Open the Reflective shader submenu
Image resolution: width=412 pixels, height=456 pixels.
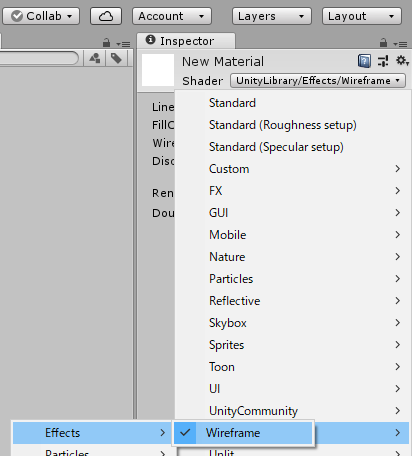[x=292, y=301]
